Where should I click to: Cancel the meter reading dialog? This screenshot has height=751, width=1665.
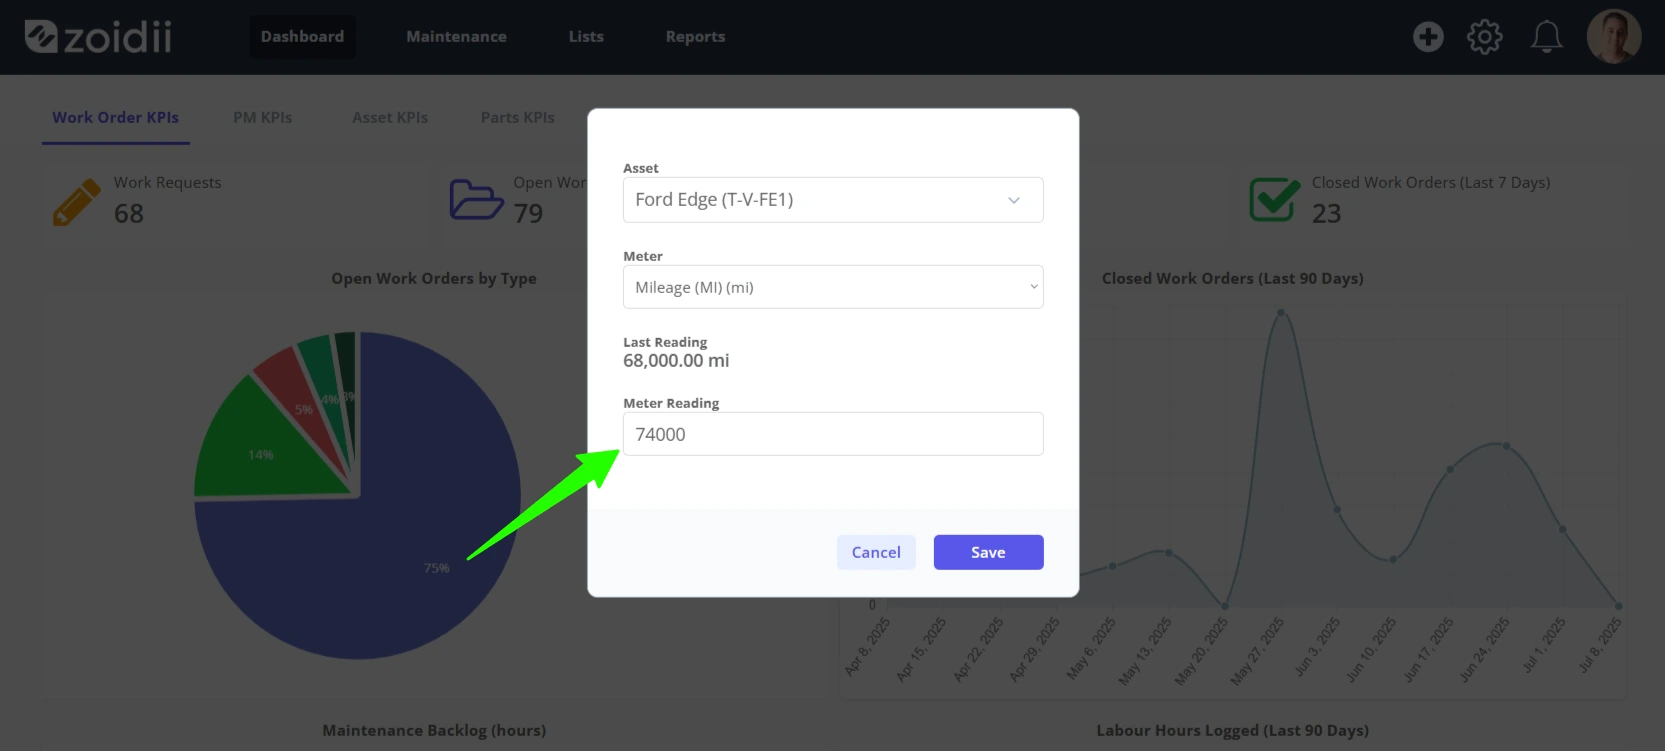coord(876,552)
